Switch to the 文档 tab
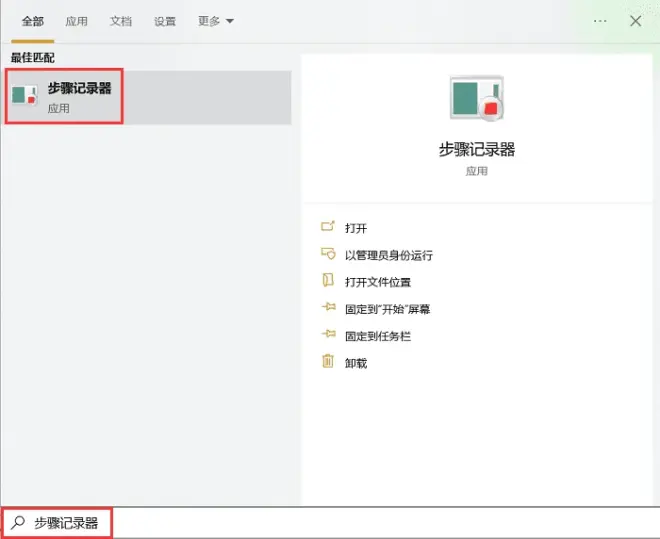This screenshot has height=539, width=660. pyautogui.click(x=121, y=21)
